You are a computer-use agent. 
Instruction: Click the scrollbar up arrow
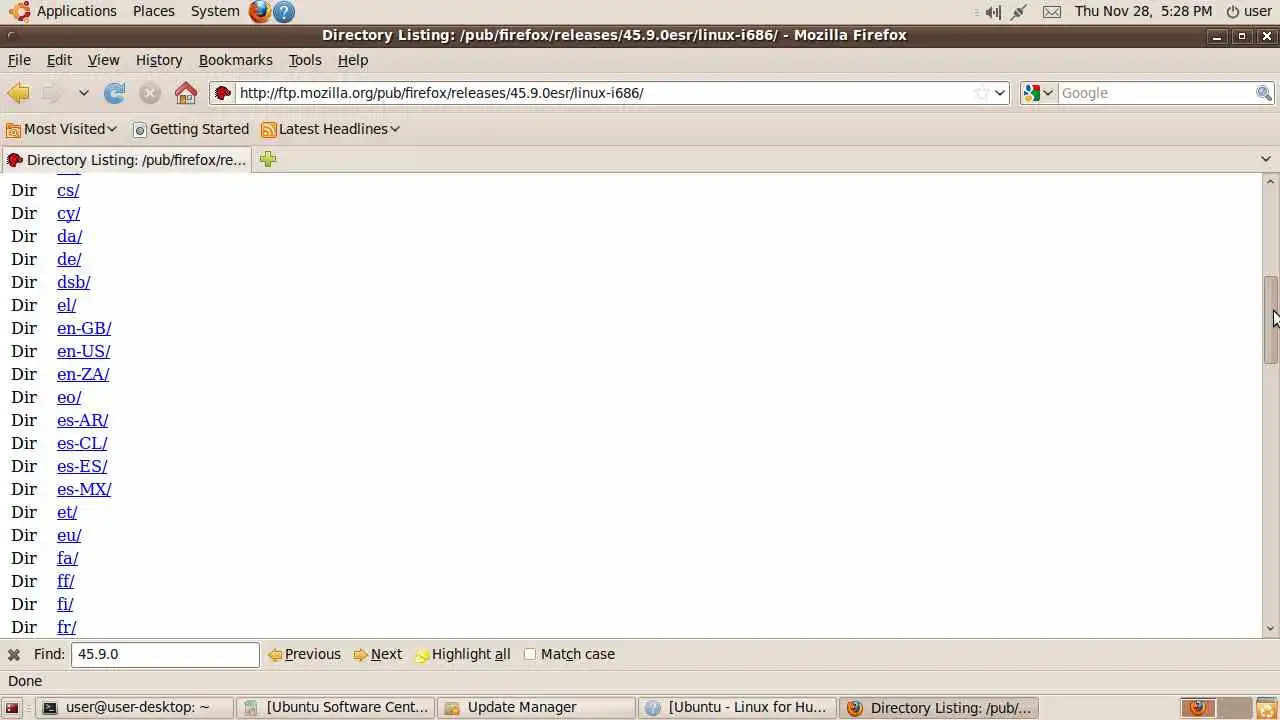(x=1270, y=181)
